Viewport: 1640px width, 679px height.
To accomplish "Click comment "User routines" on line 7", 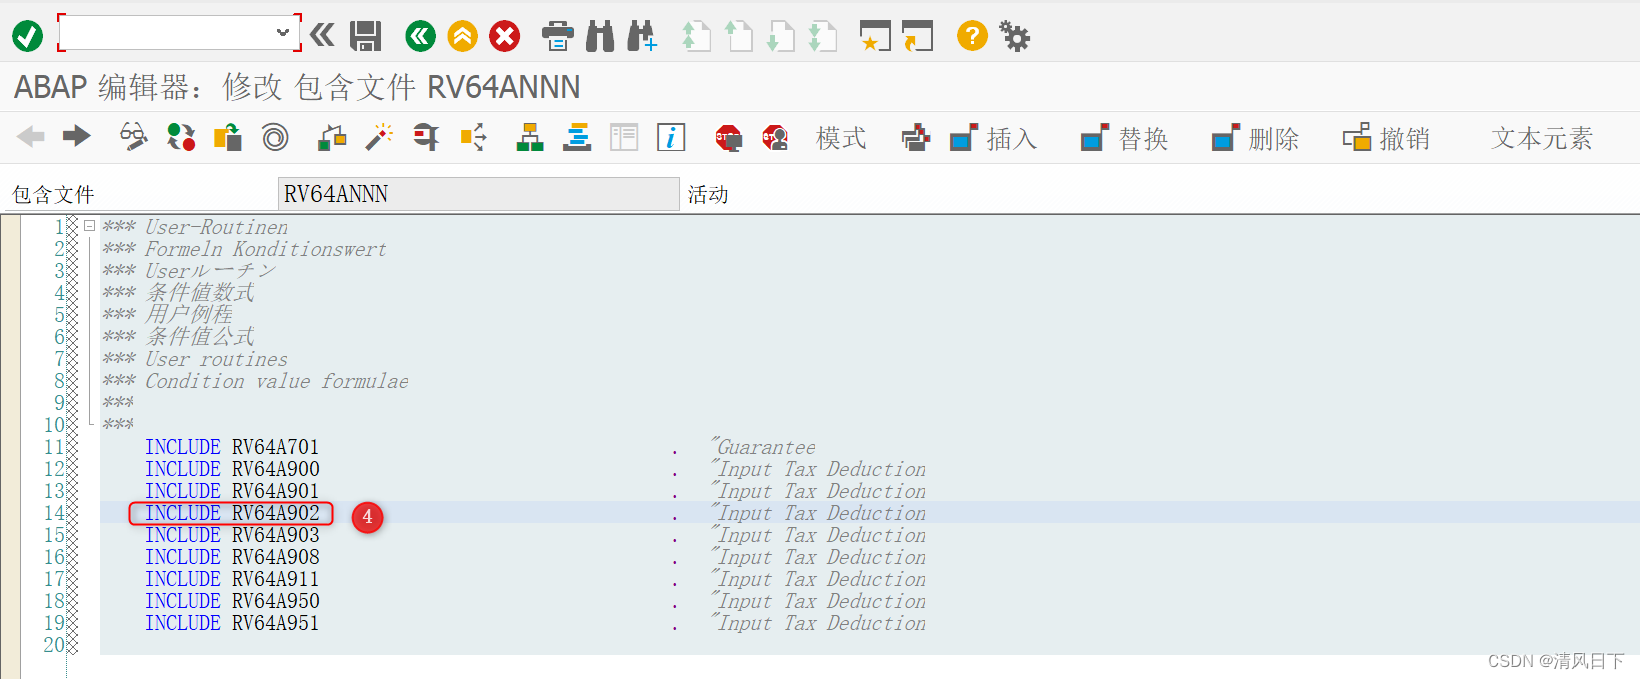I will pos(216,359).
